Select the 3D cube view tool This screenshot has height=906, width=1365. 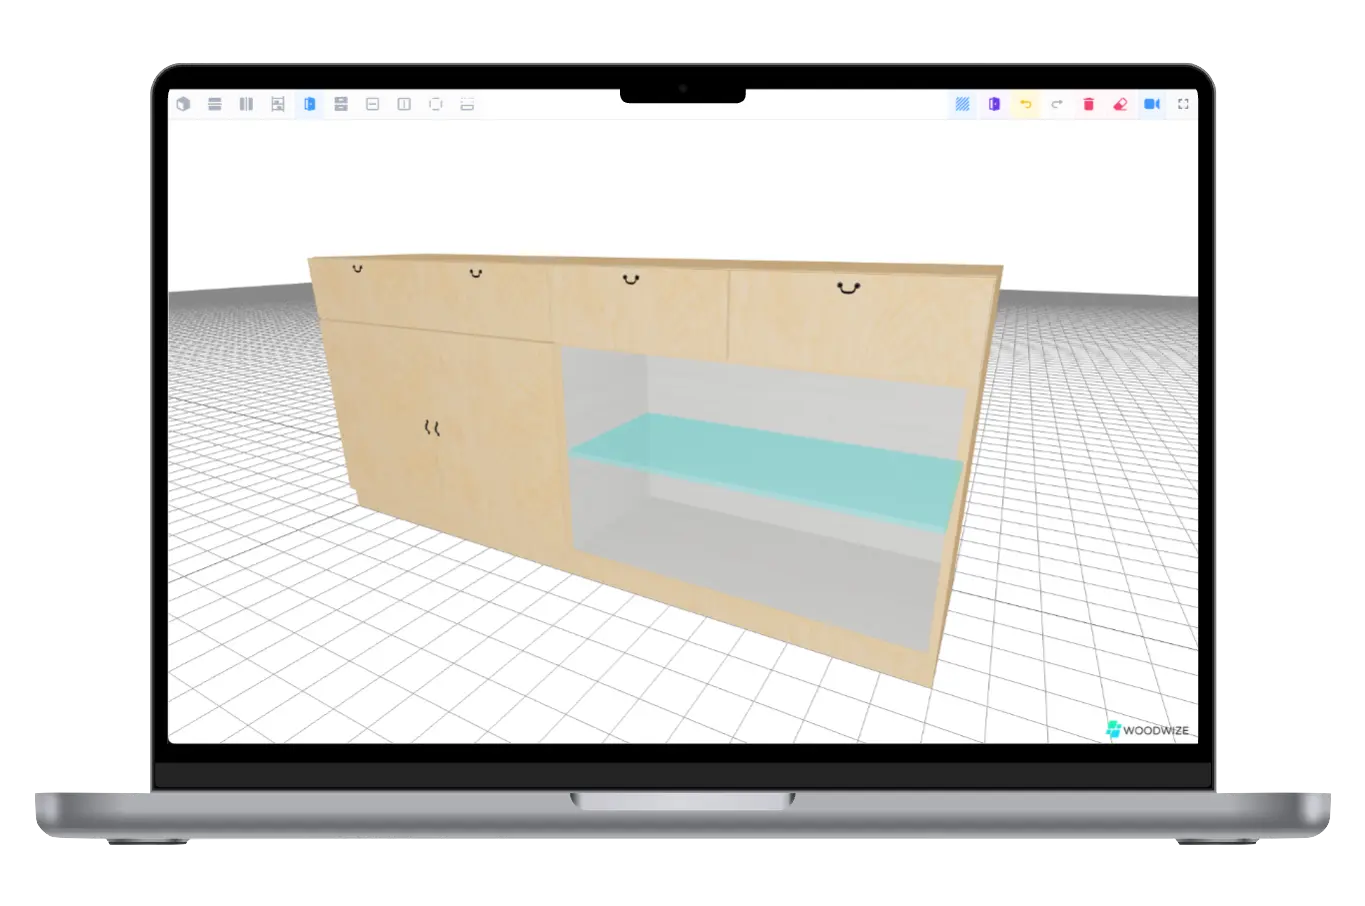(x=183, y=104)
